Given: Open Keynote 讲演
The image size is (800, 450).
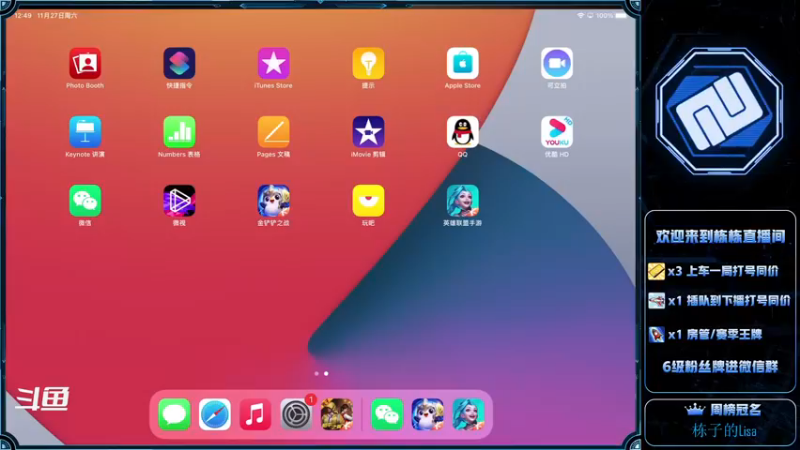Looking at the screenshot, I should tap(85, 132).
